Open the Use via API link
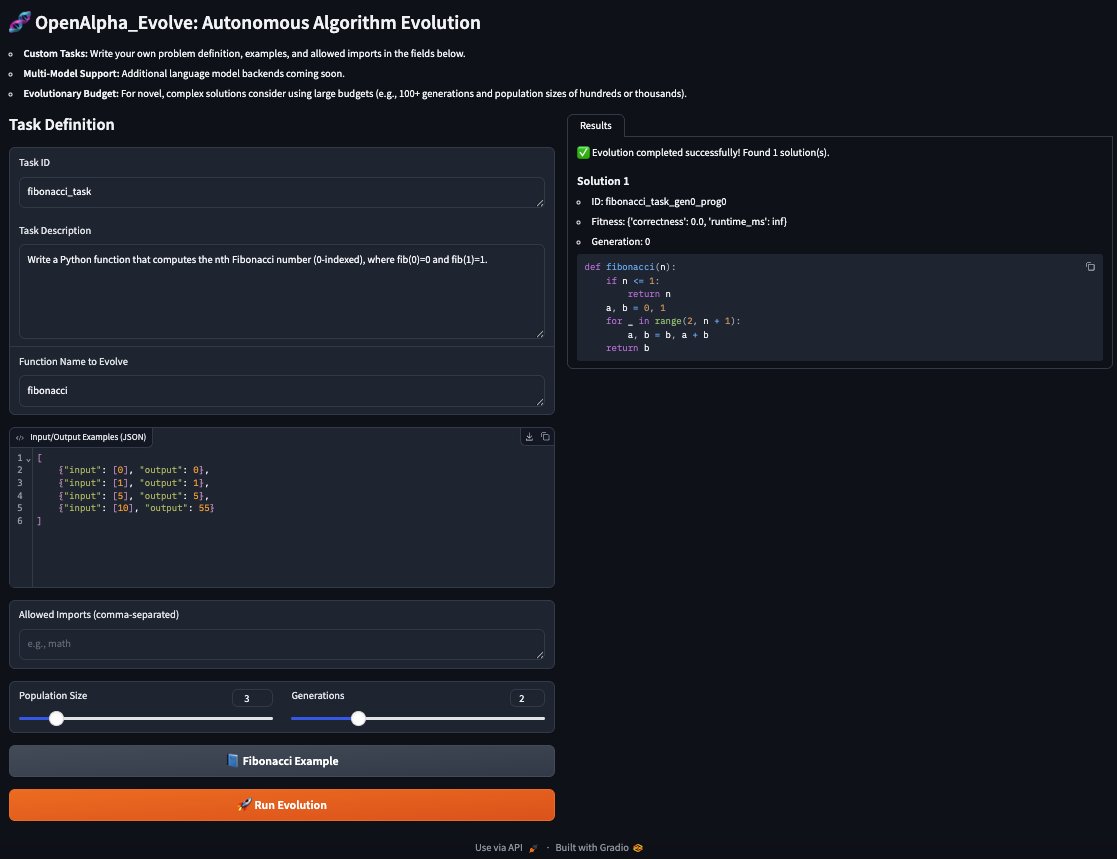Image resolution: width=1117 pixels, height=859 pixels. tap(499, 848)
